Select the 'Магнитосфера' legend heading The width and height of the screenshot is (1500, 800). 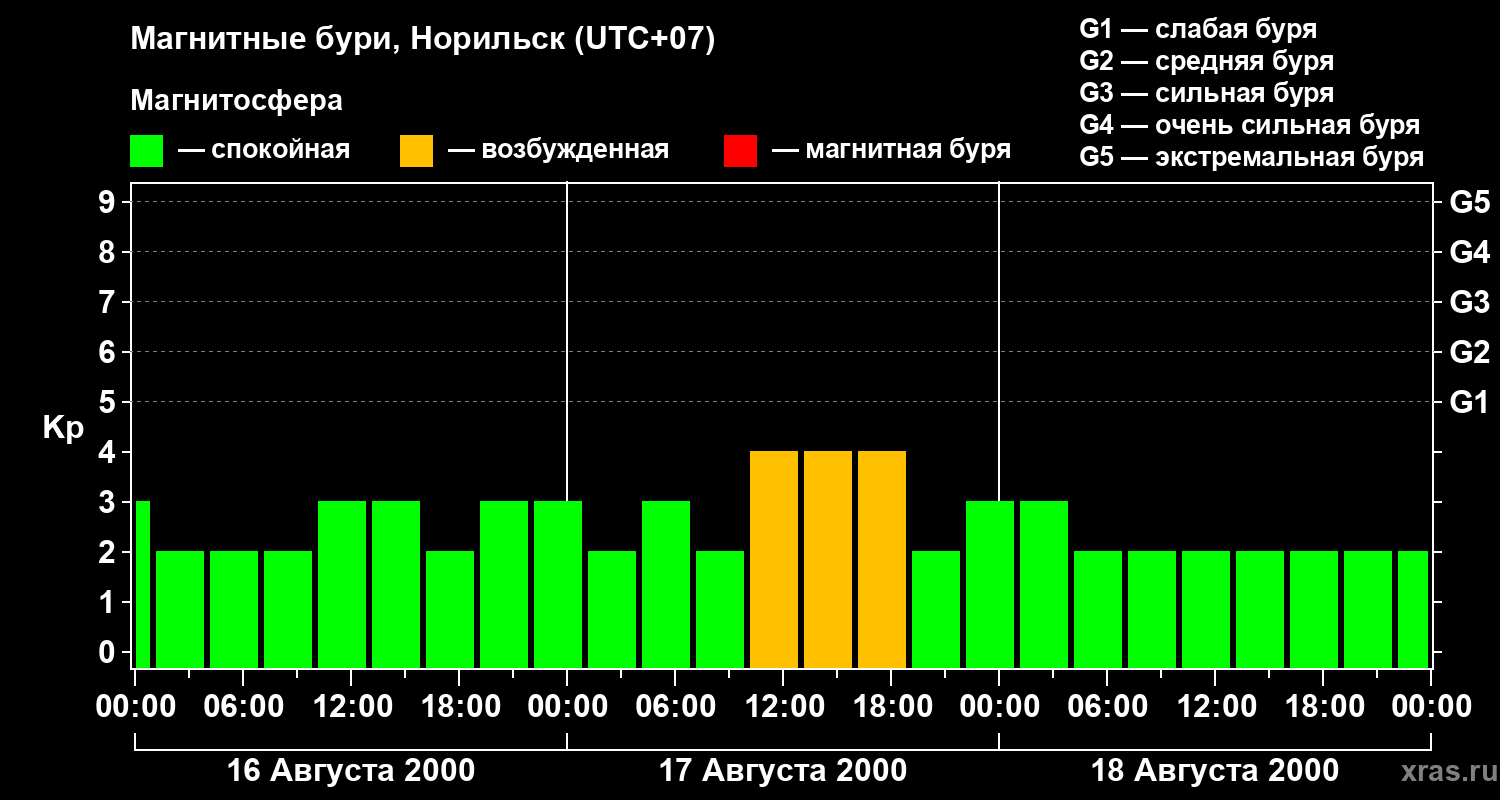237,101
